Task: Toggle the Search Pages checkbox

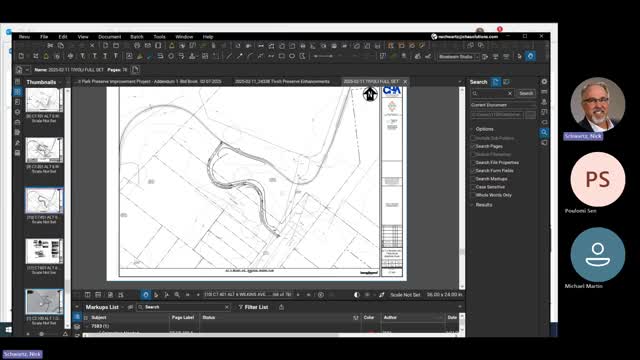Action: click(473, 146)
